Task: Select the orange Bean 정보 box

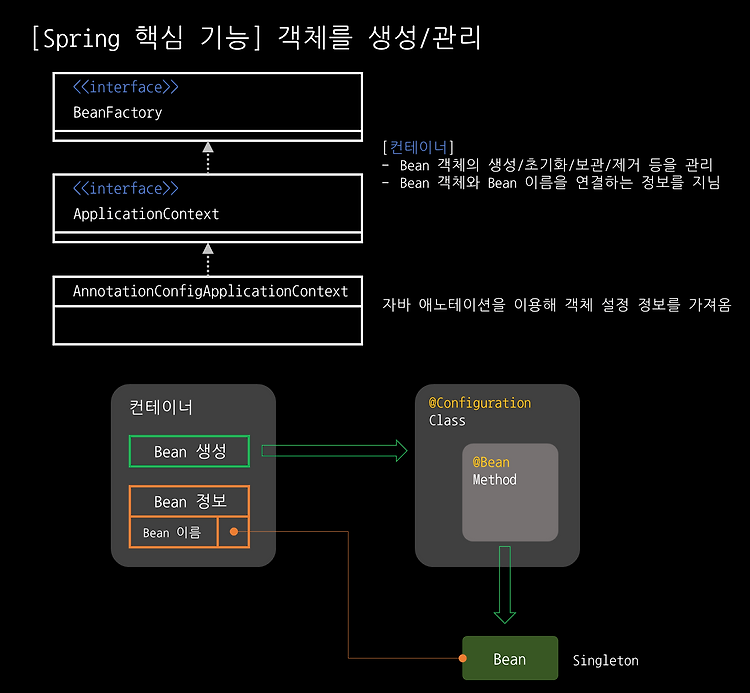Action: [189, 501]
